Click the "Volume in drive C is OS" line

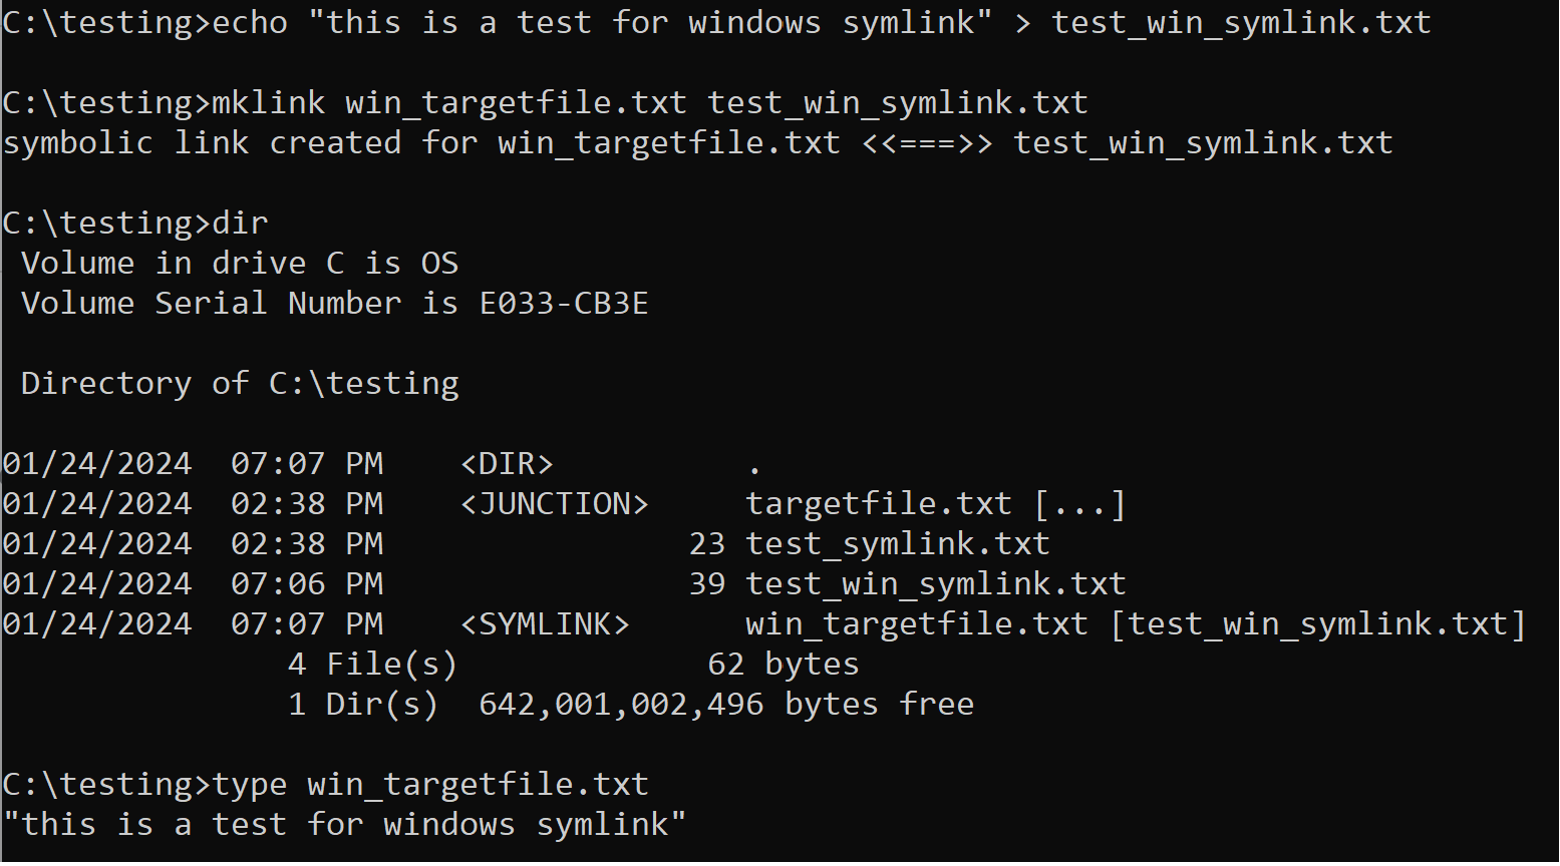pyautogui.click(x=239, y=263)
